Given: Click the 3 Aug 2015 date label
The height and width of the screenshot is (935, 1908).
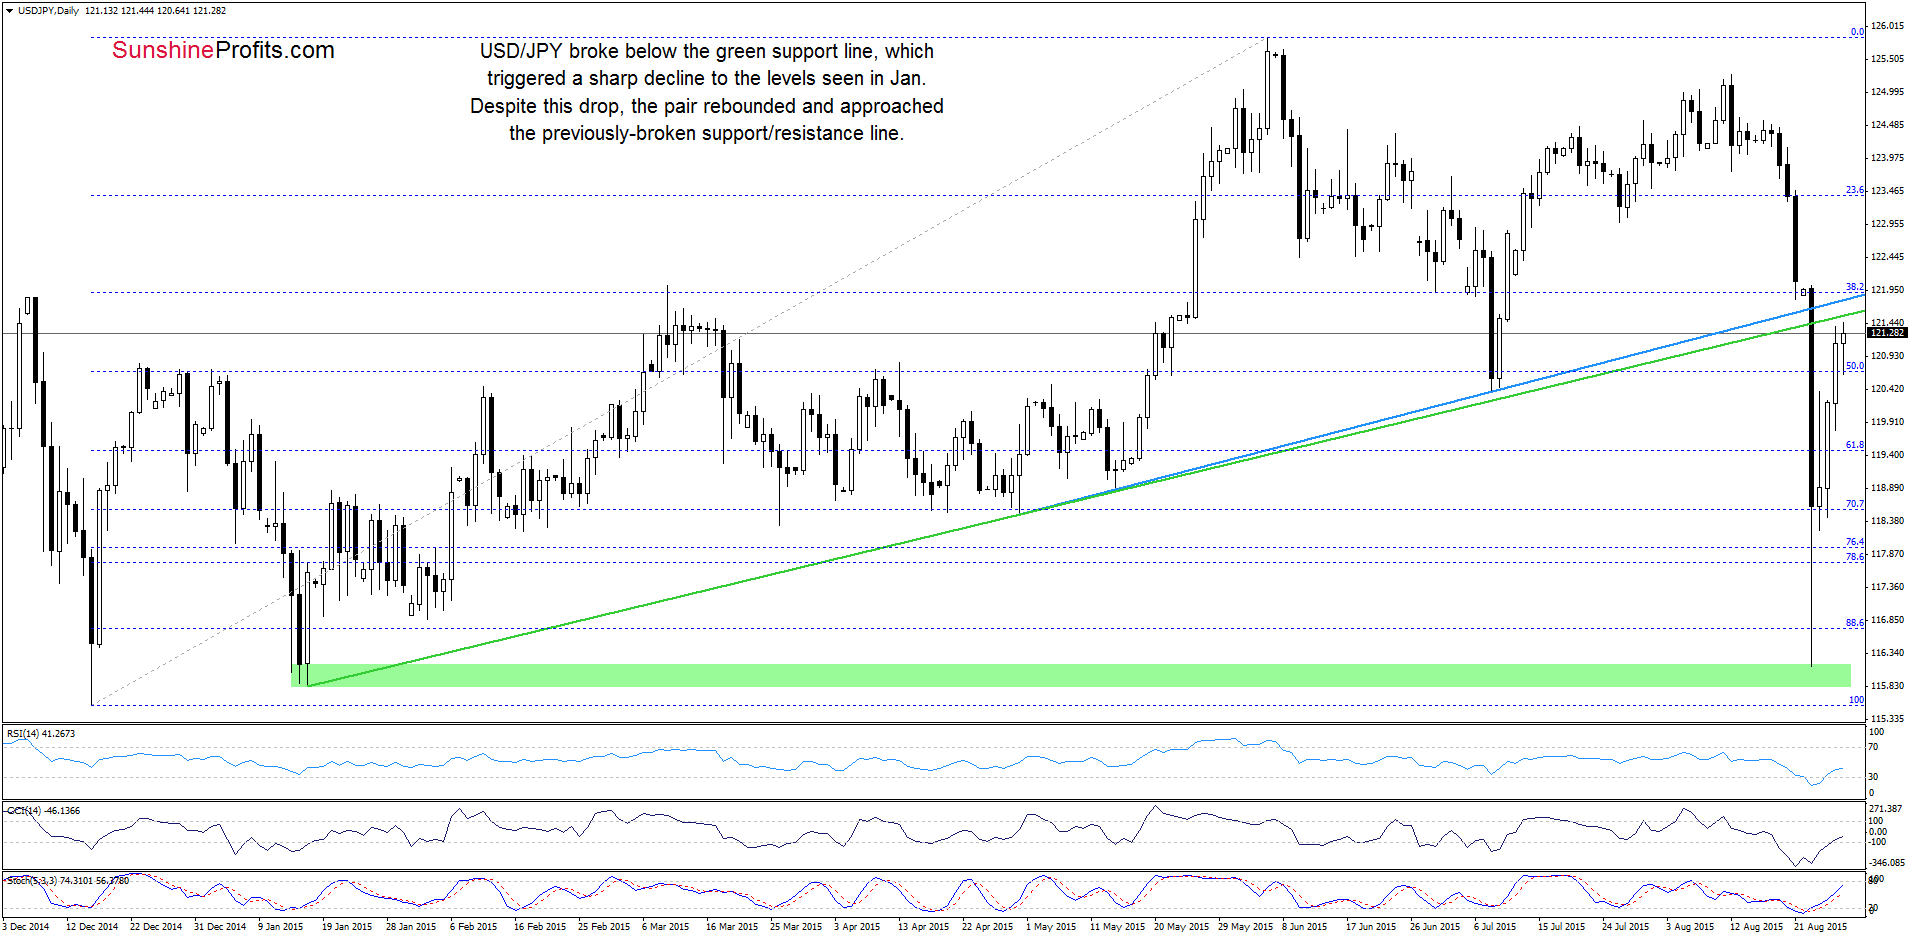Looking at the screenshot, I should [1689, 927].
